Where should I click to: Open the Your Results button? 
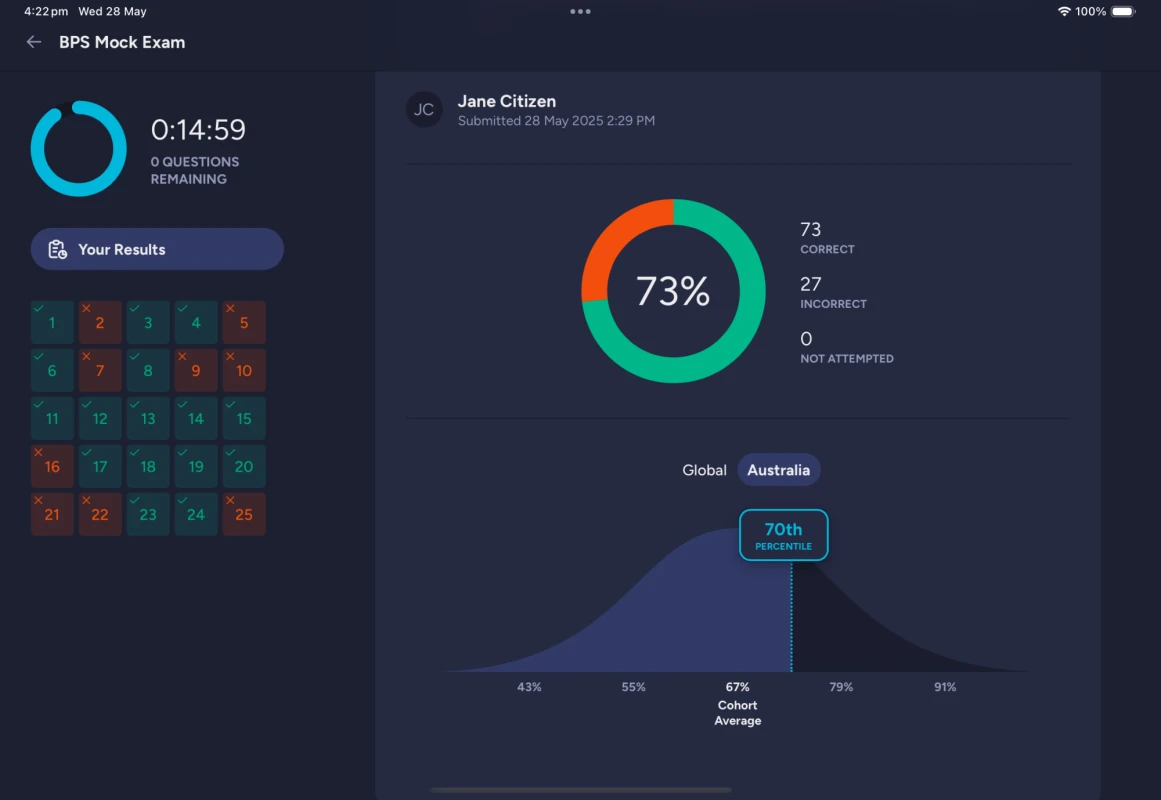coord(157,250)
